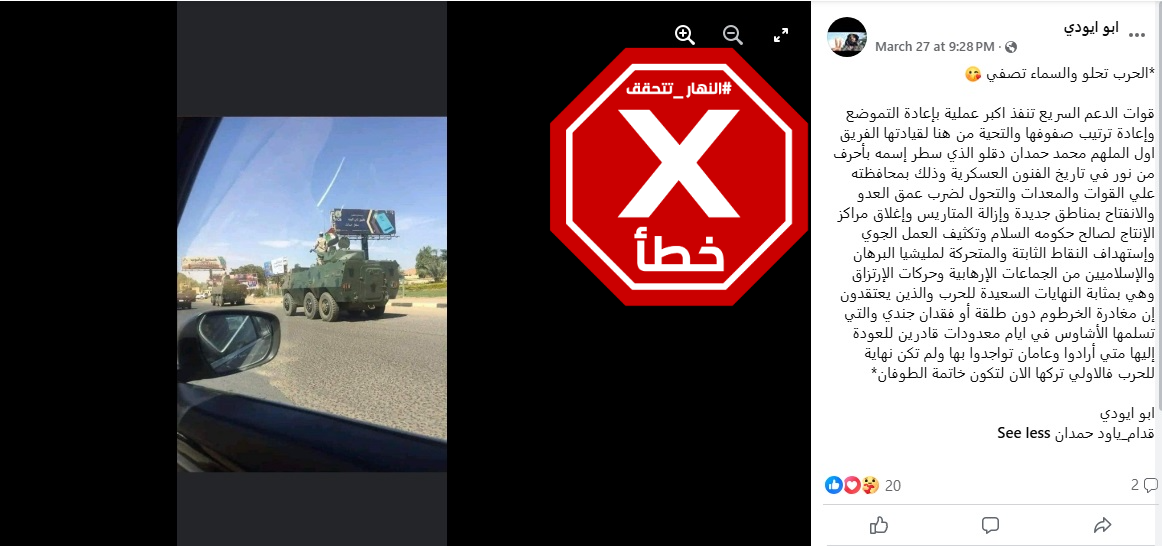Screen dimensions: 1162x546
Task: Click the red heart reaction emoji
Action: [852, 485]
